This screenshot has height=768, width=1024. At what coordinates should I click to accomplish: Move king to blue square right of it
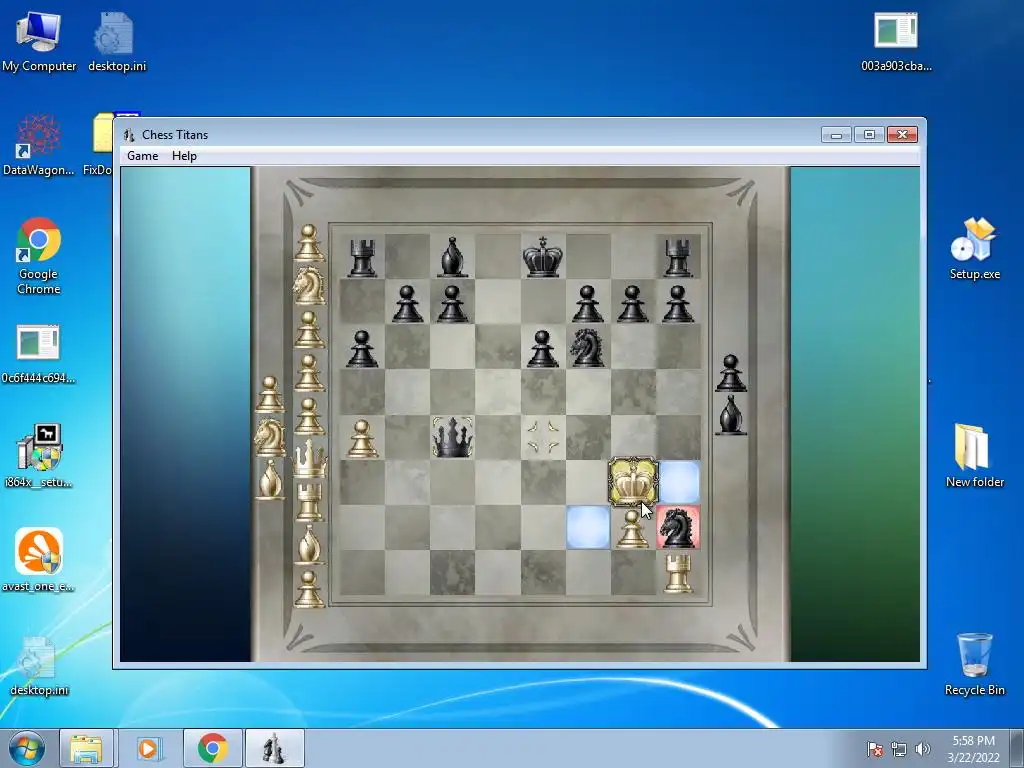coord(678,482)
